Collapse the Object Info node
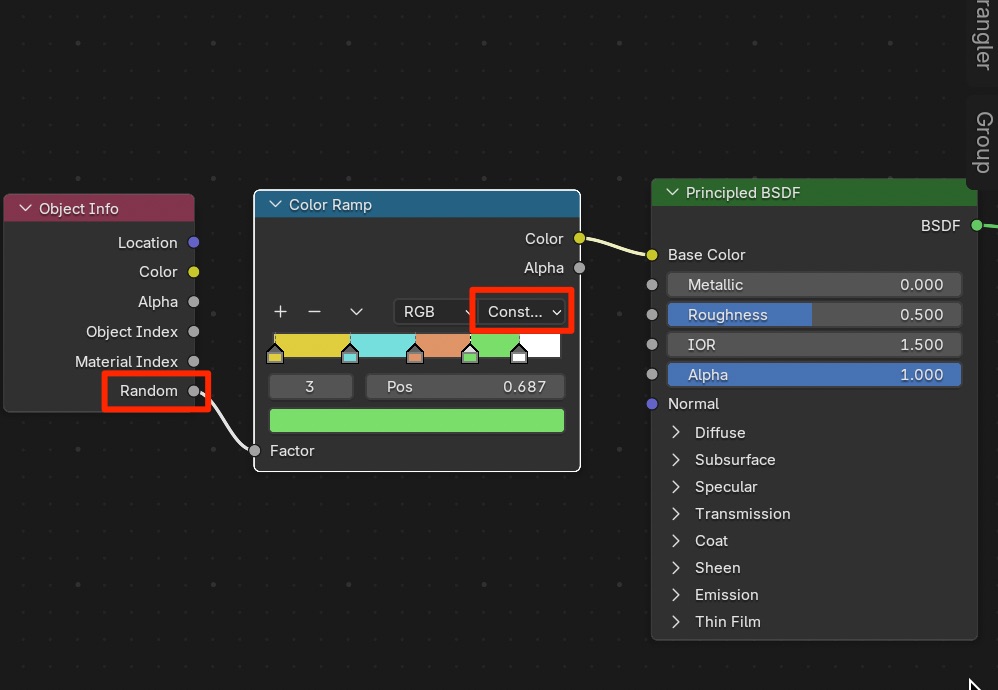The width and height of the screenshot is (998, 690). click(25, 209)
